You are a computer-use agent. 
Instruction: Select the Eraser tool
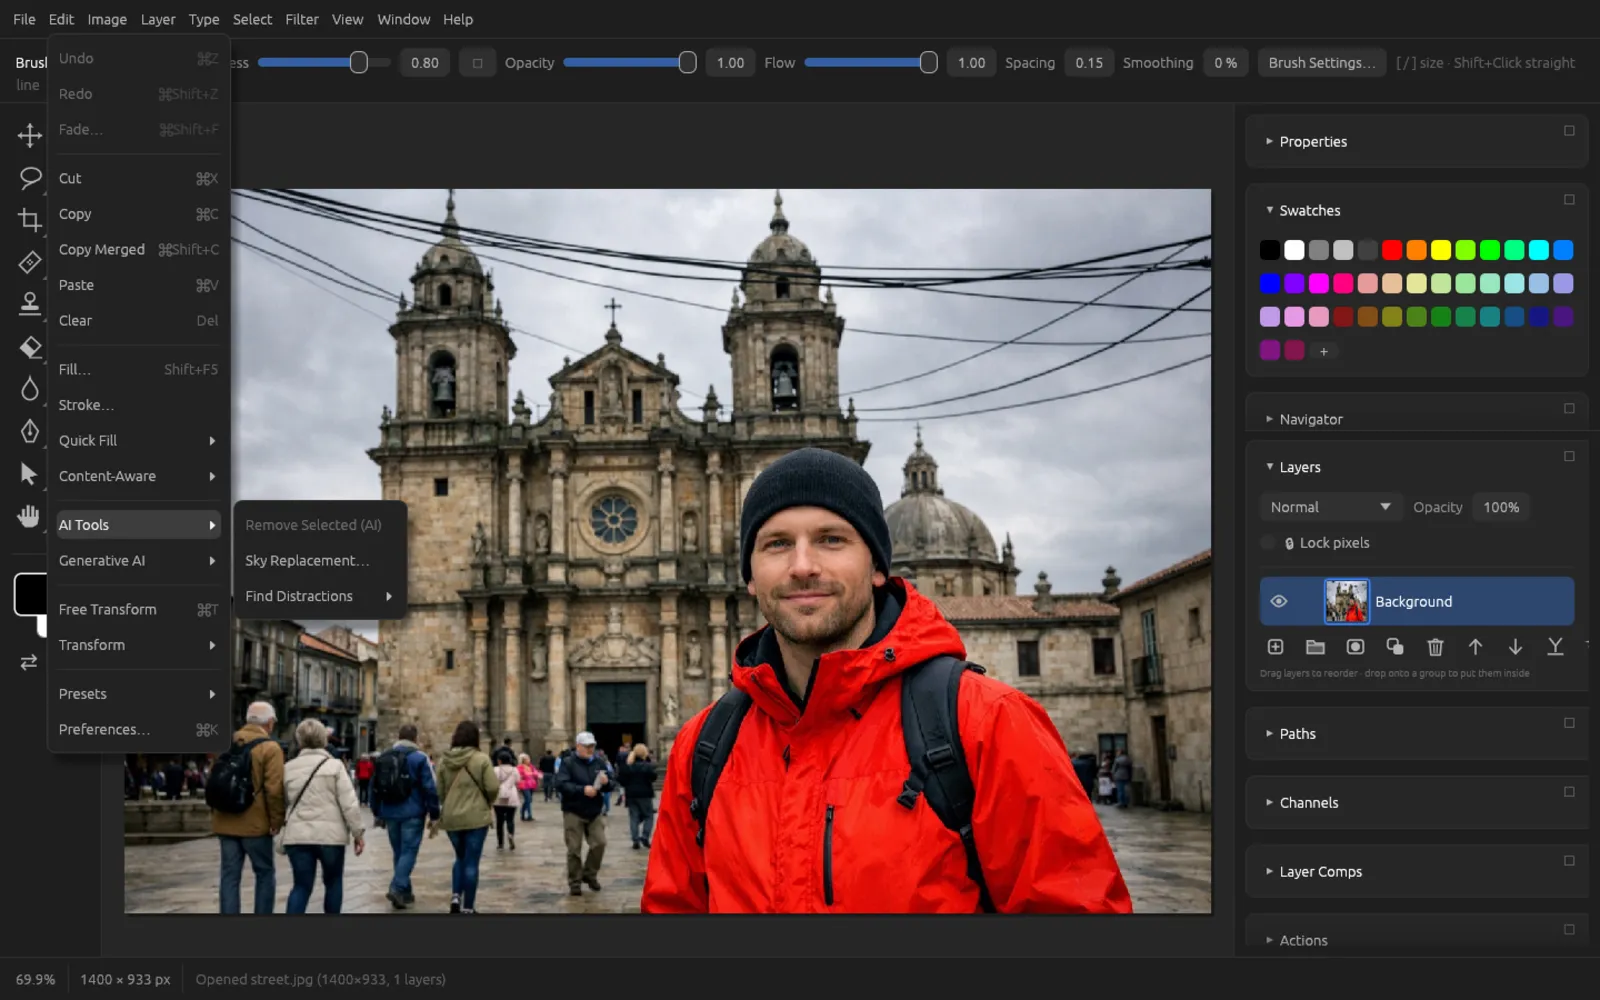[x=29, y=347]
